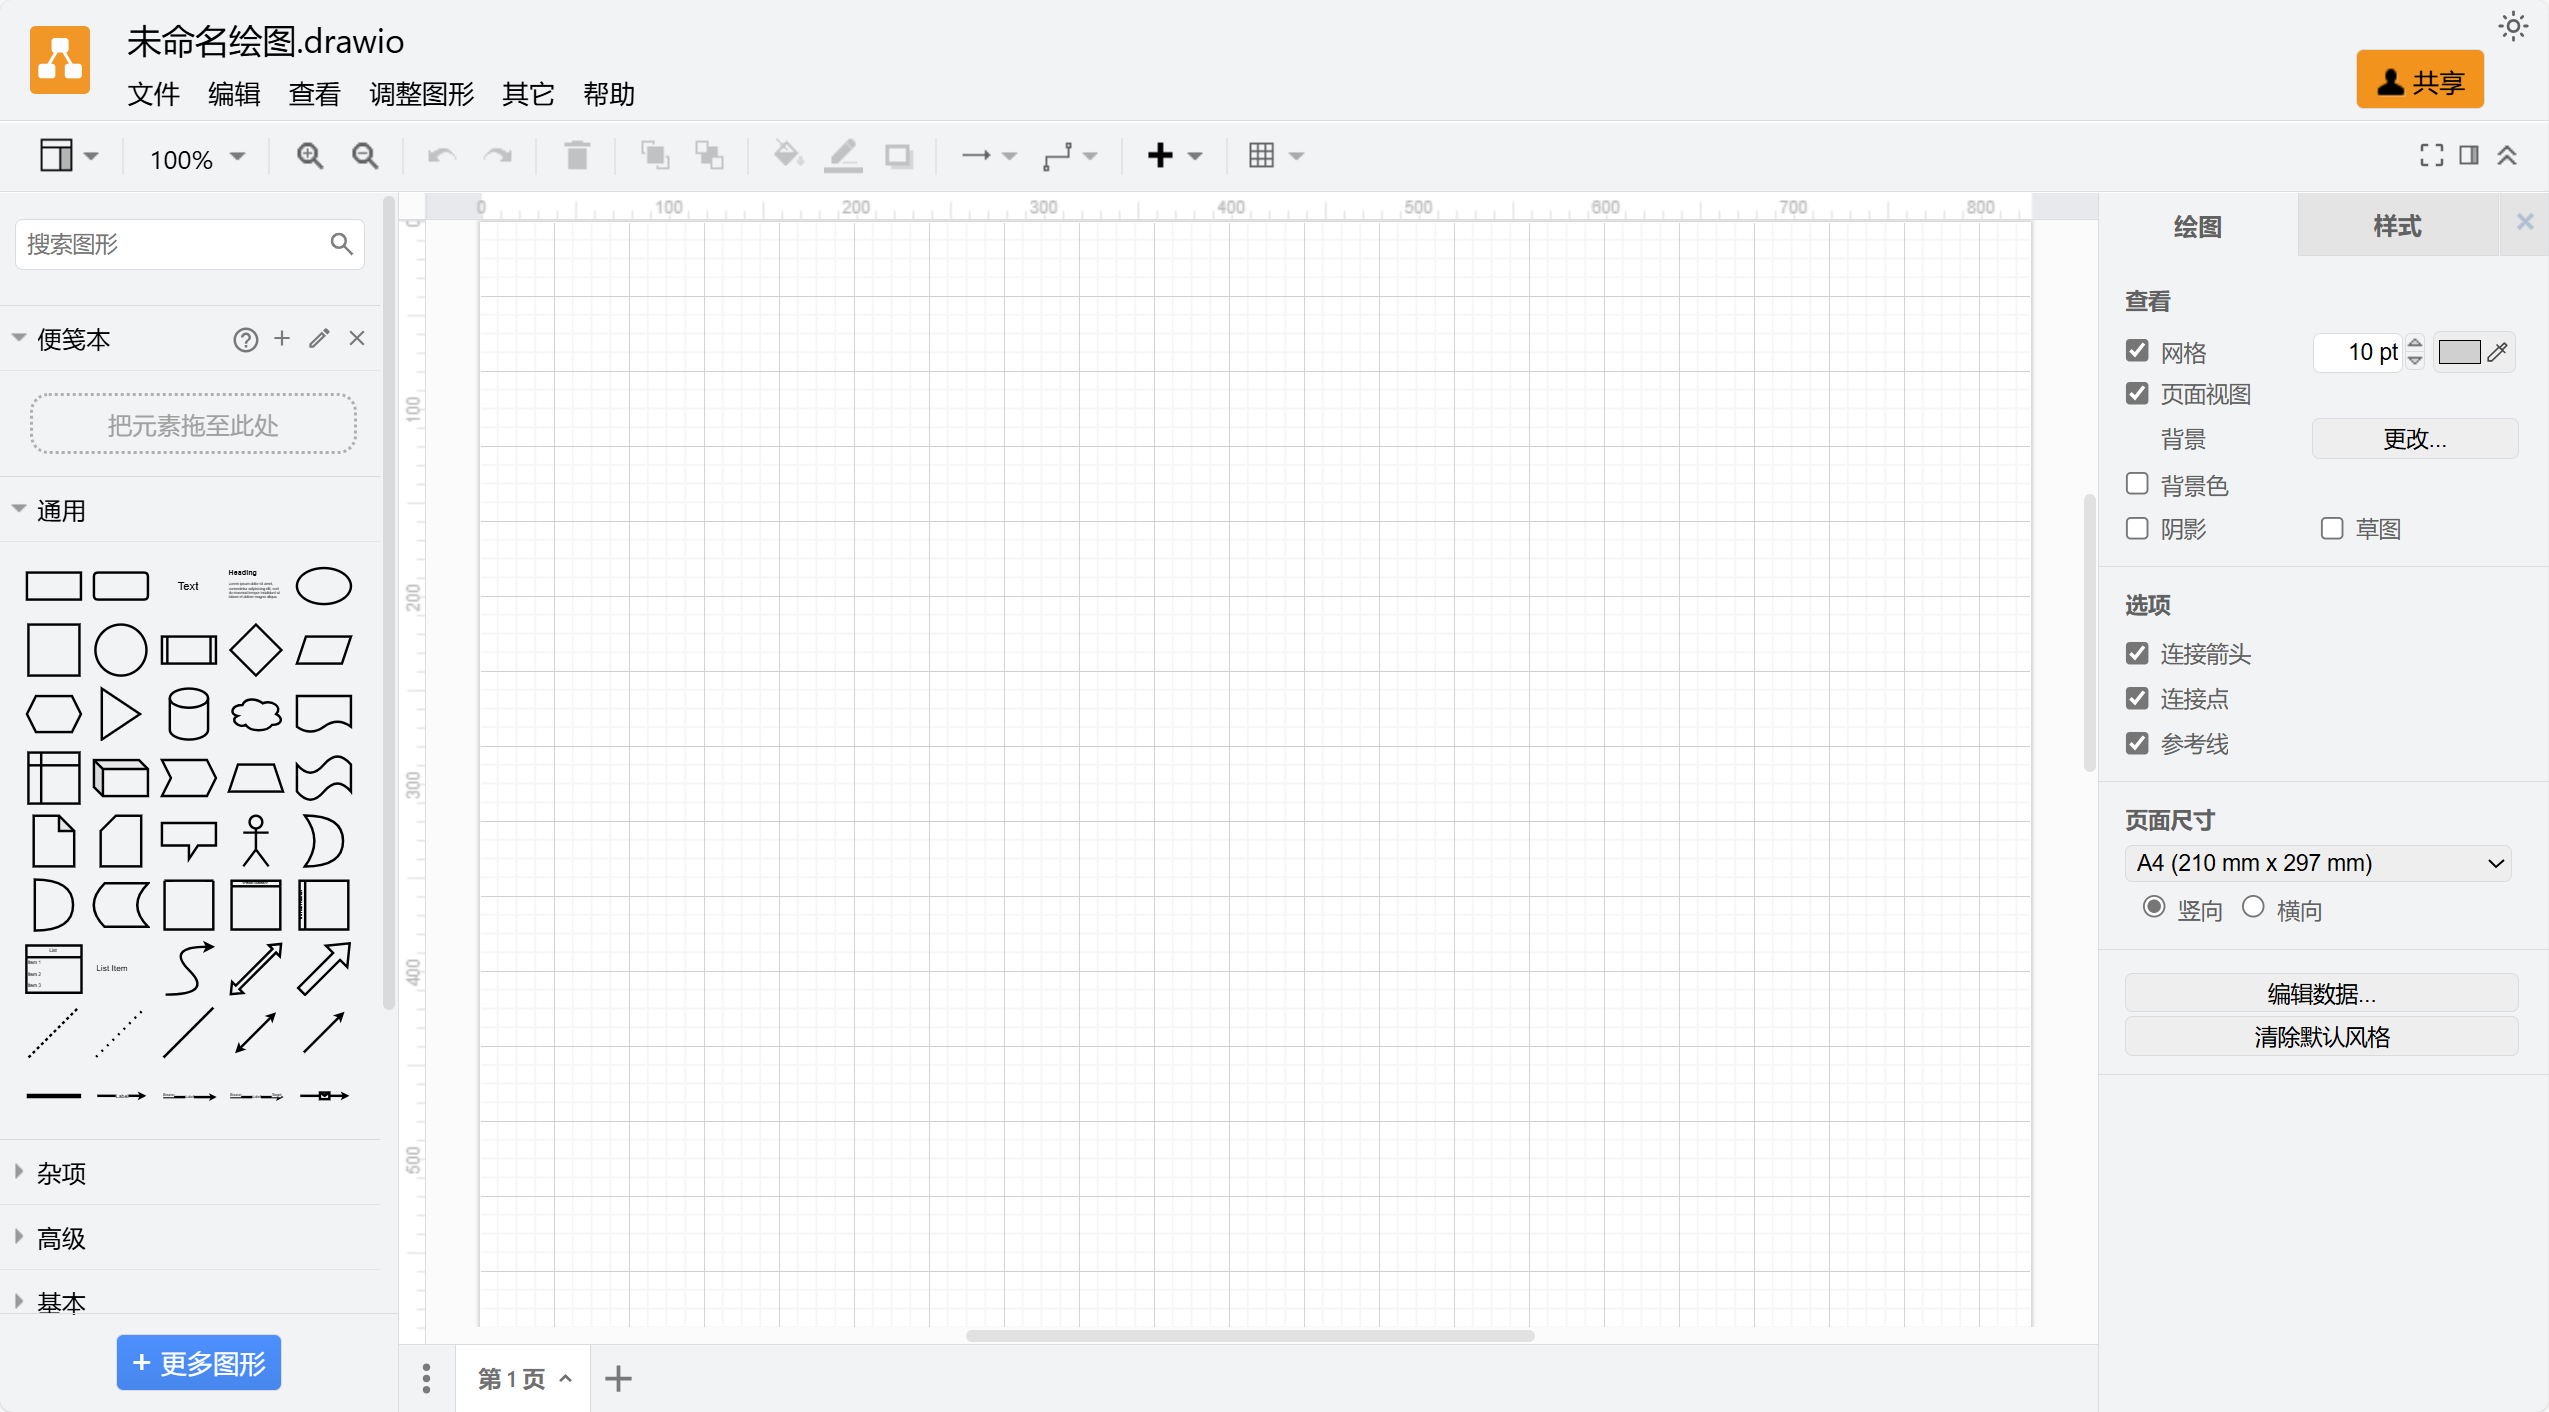Click the zoom out magnifier icon
Viewport: 2549px width, 1412px height.
click(365, 156)
